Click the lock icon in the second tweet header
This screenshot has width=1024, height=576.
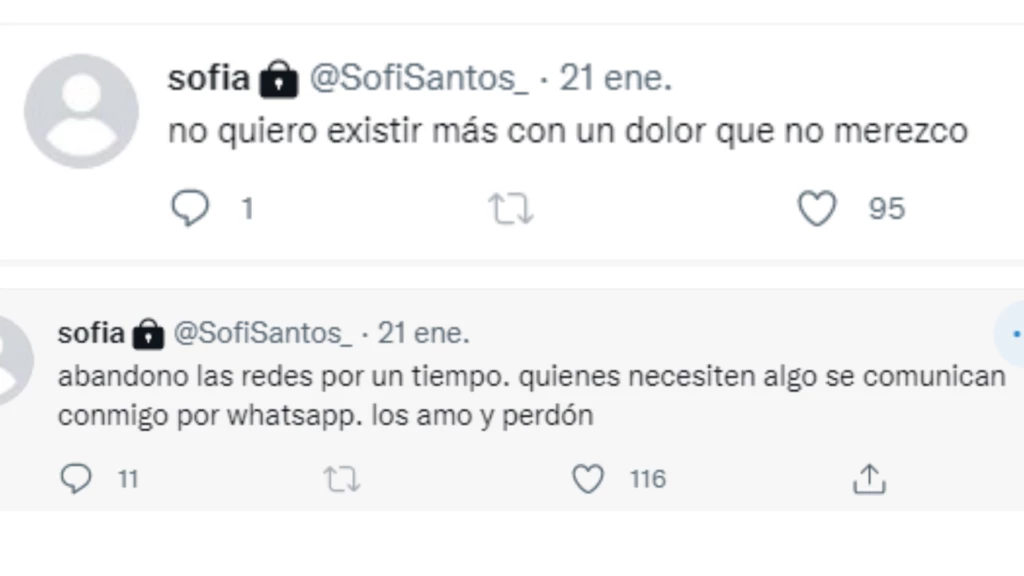pyautogui.click(x=148, y=335)
